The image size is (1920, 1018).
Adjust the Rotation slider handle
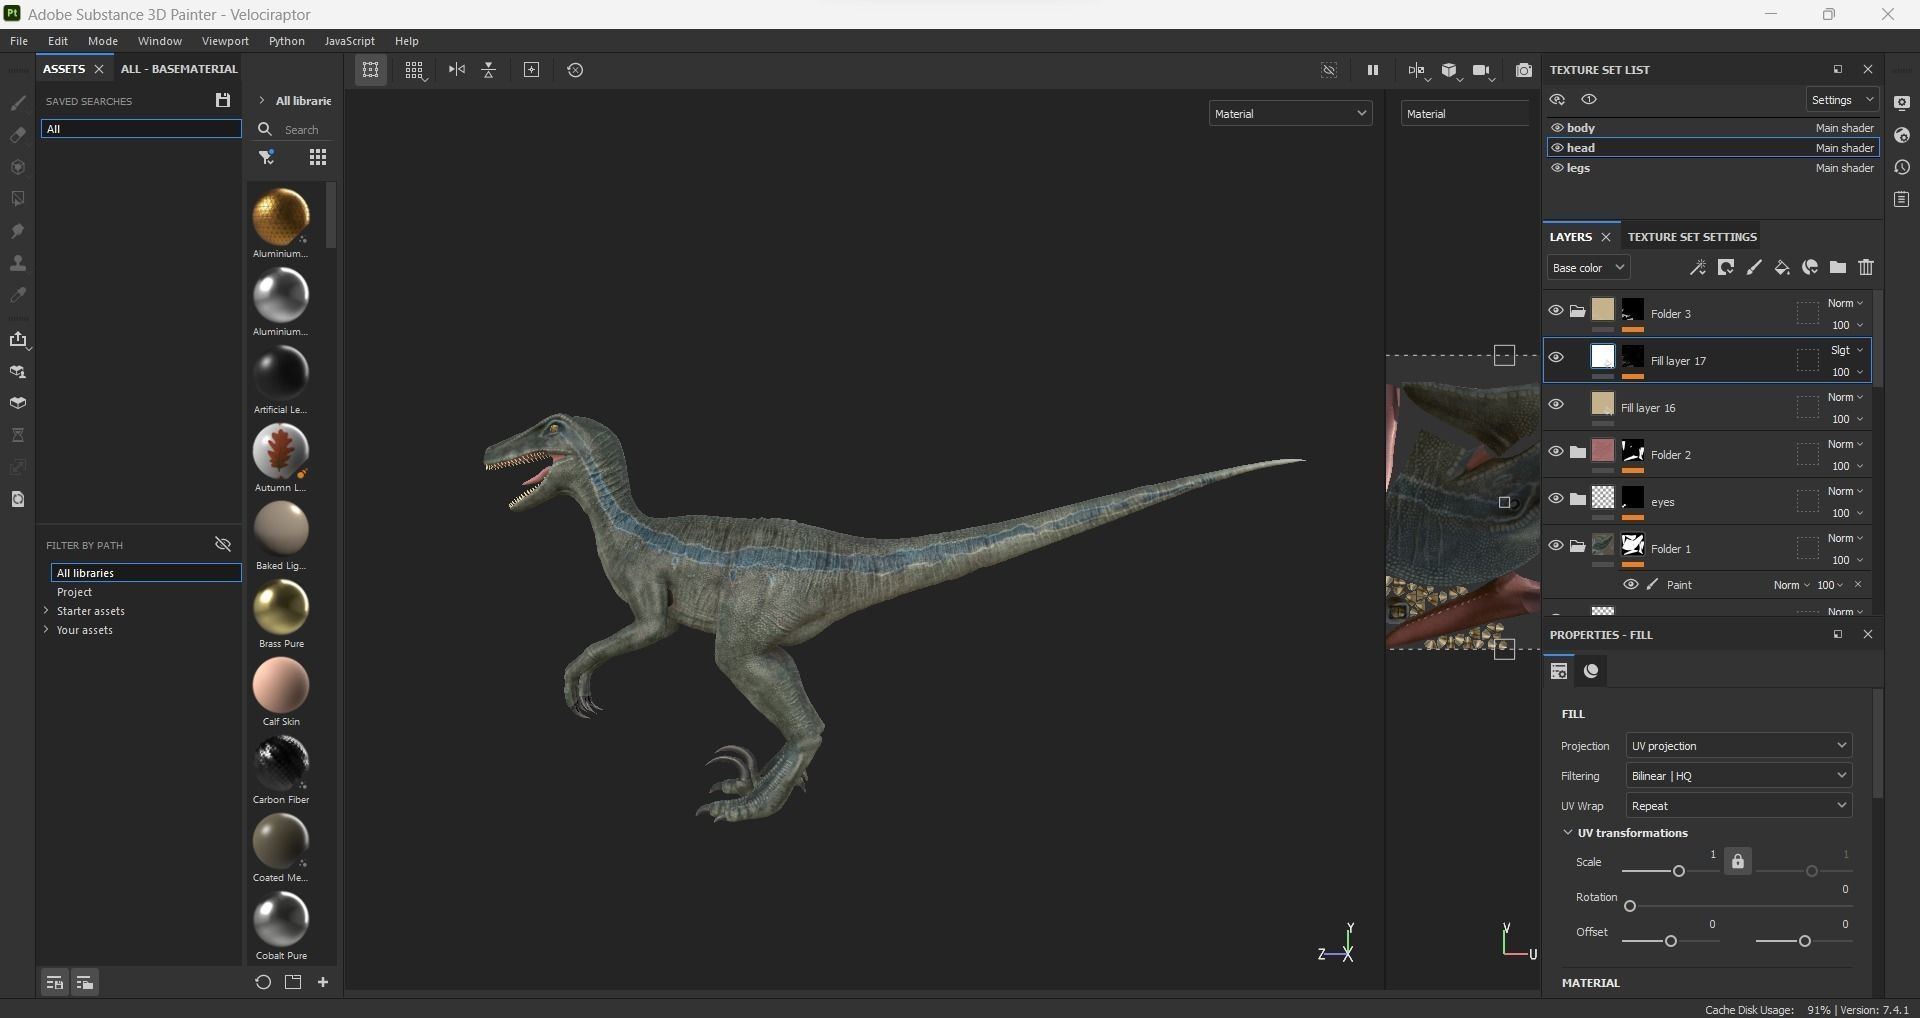pos(1630,906)
